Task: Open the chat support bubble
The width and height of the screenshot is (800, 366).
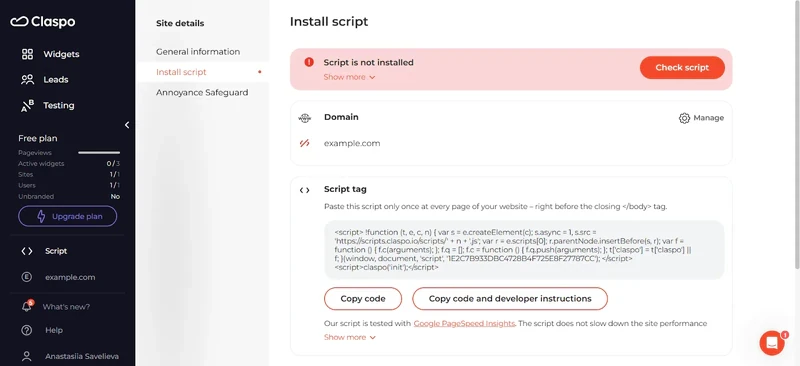Action: coord(772,343)
